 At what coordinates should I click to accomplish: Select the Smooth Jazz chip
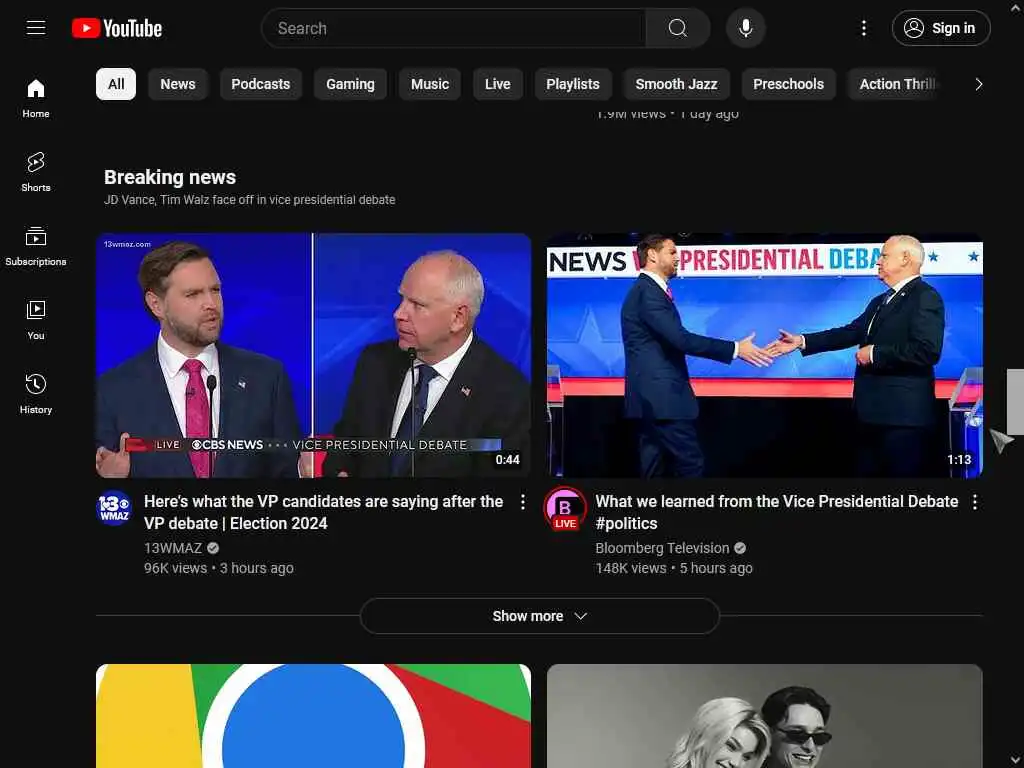tap(677, 84)
